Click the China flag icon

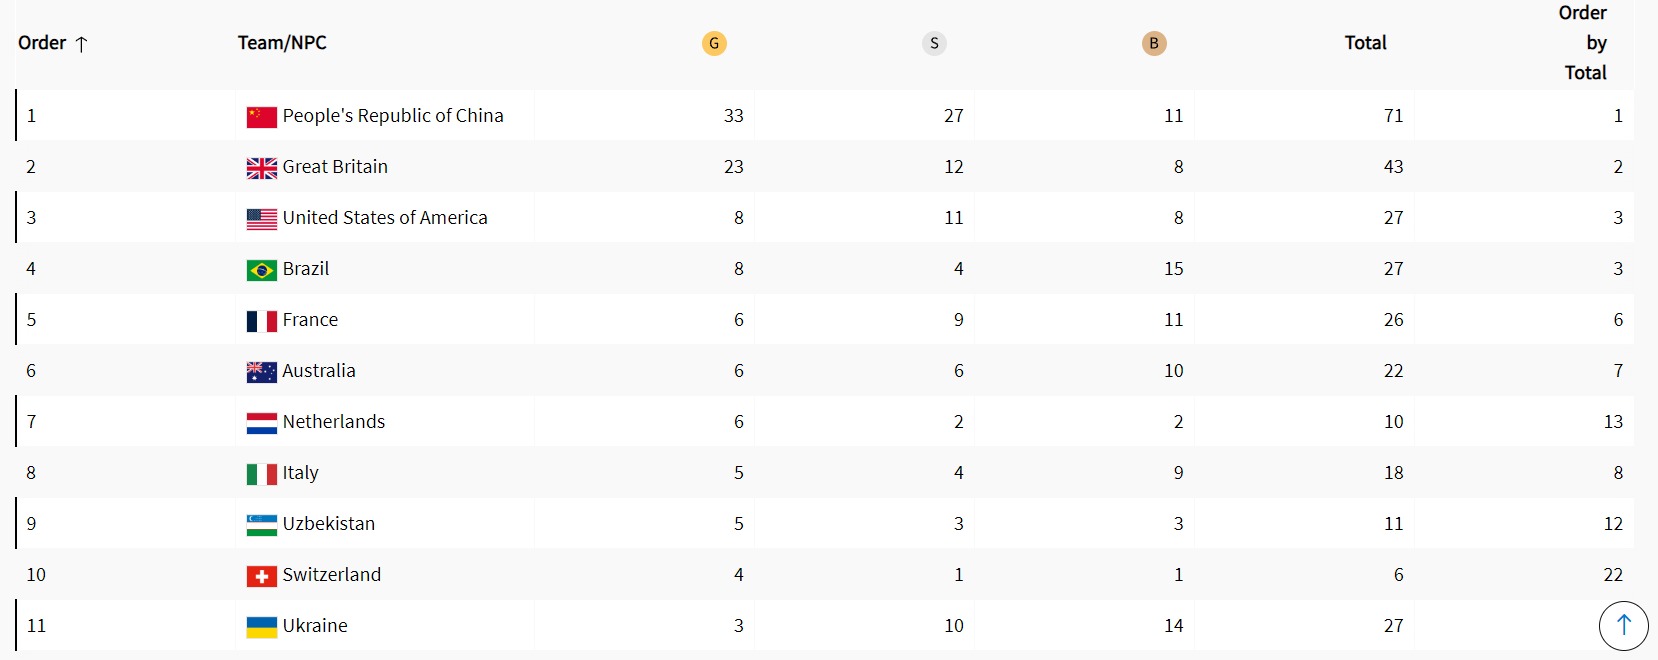pos(261,117)
